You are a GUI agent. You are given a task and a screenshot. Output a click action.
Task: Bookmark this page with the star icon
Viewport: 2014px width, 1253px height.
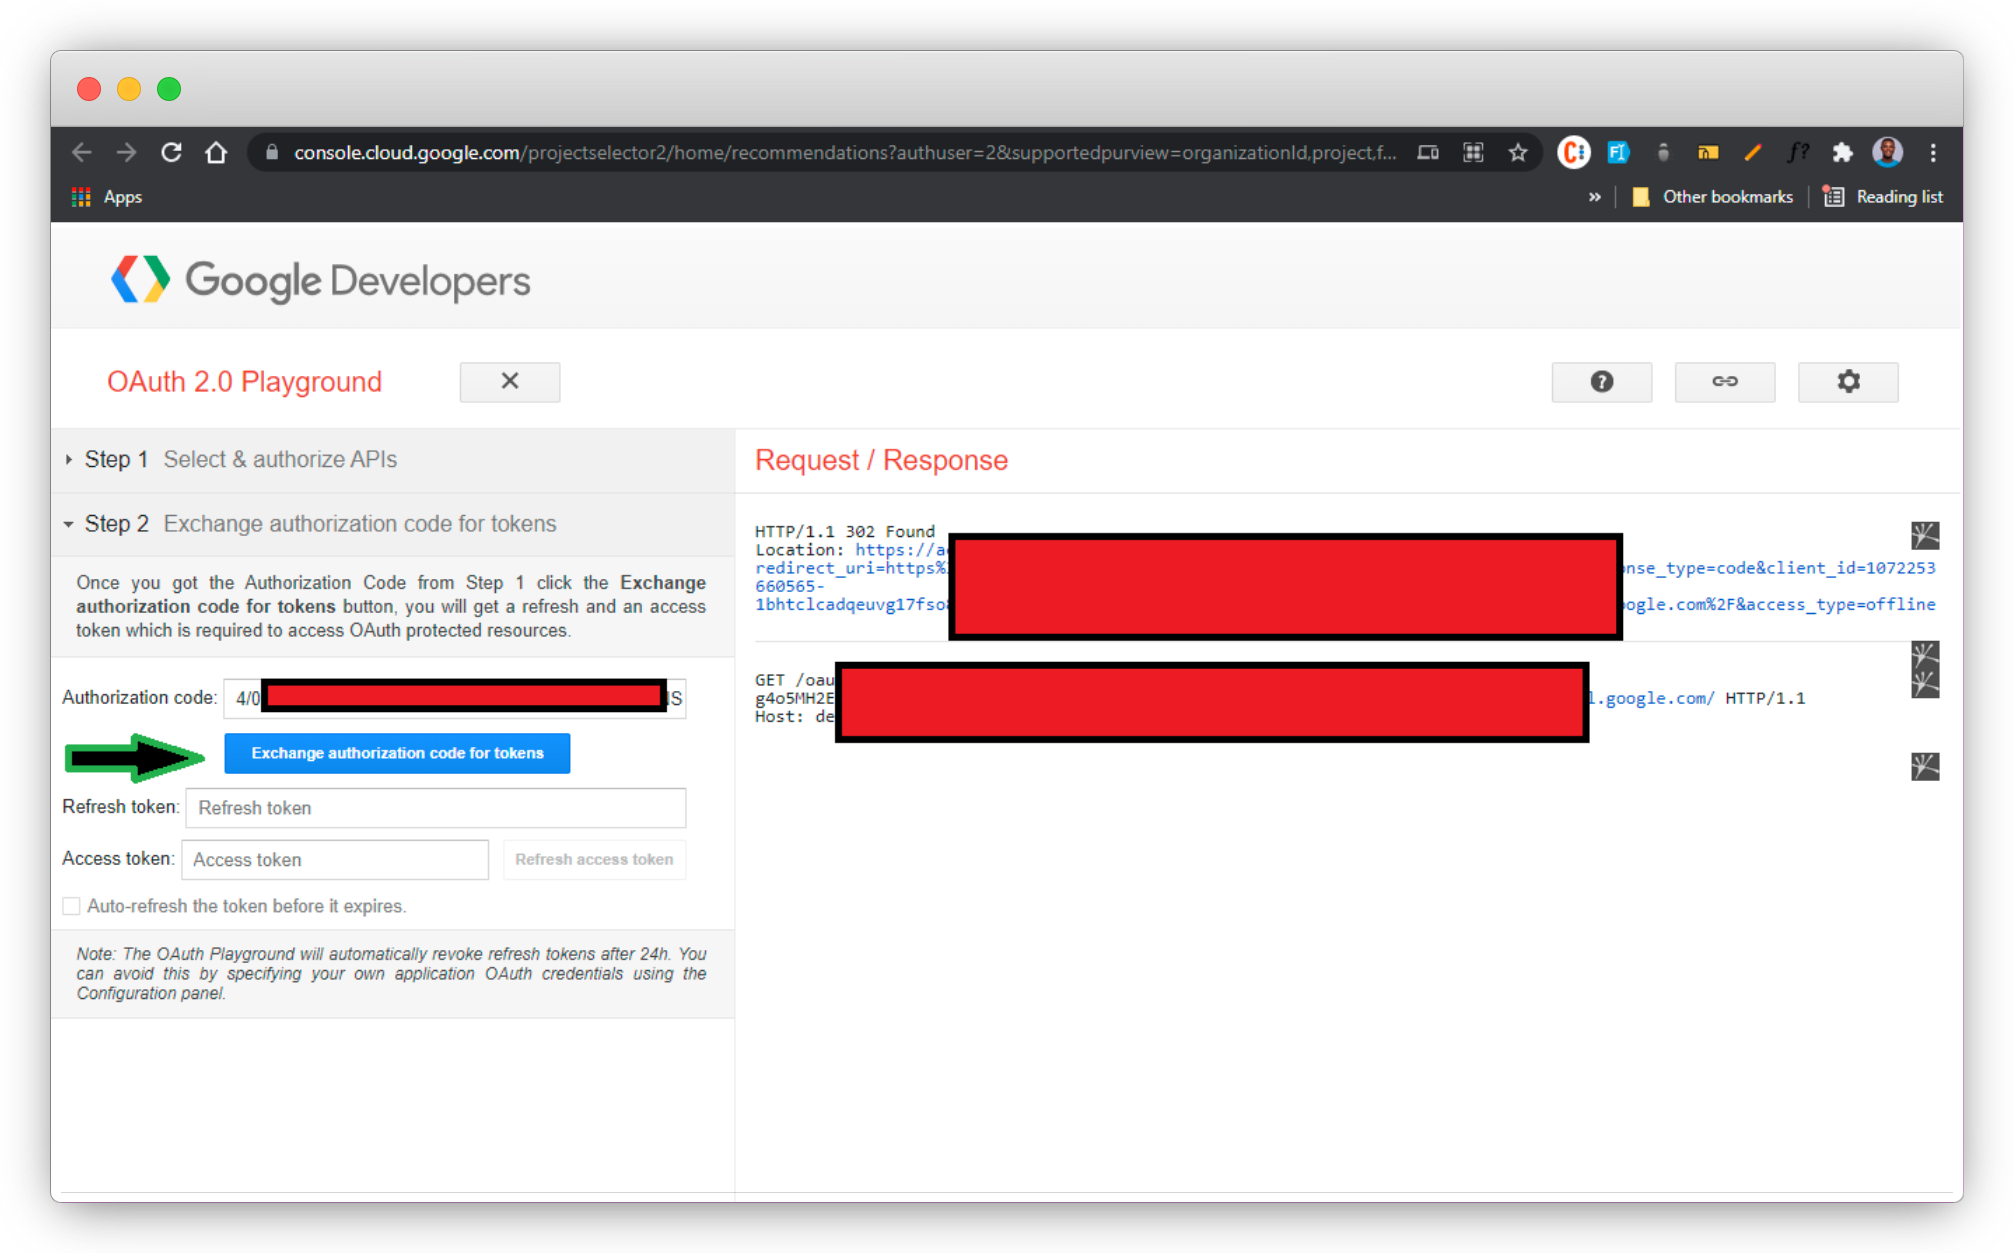click(1518, 152)
